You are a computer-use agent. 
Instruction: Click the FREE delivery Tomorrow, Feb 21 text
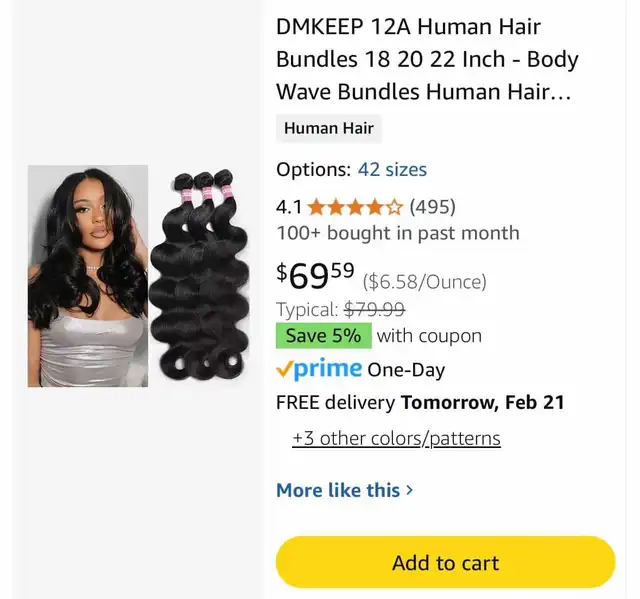(x=420, y=402)
